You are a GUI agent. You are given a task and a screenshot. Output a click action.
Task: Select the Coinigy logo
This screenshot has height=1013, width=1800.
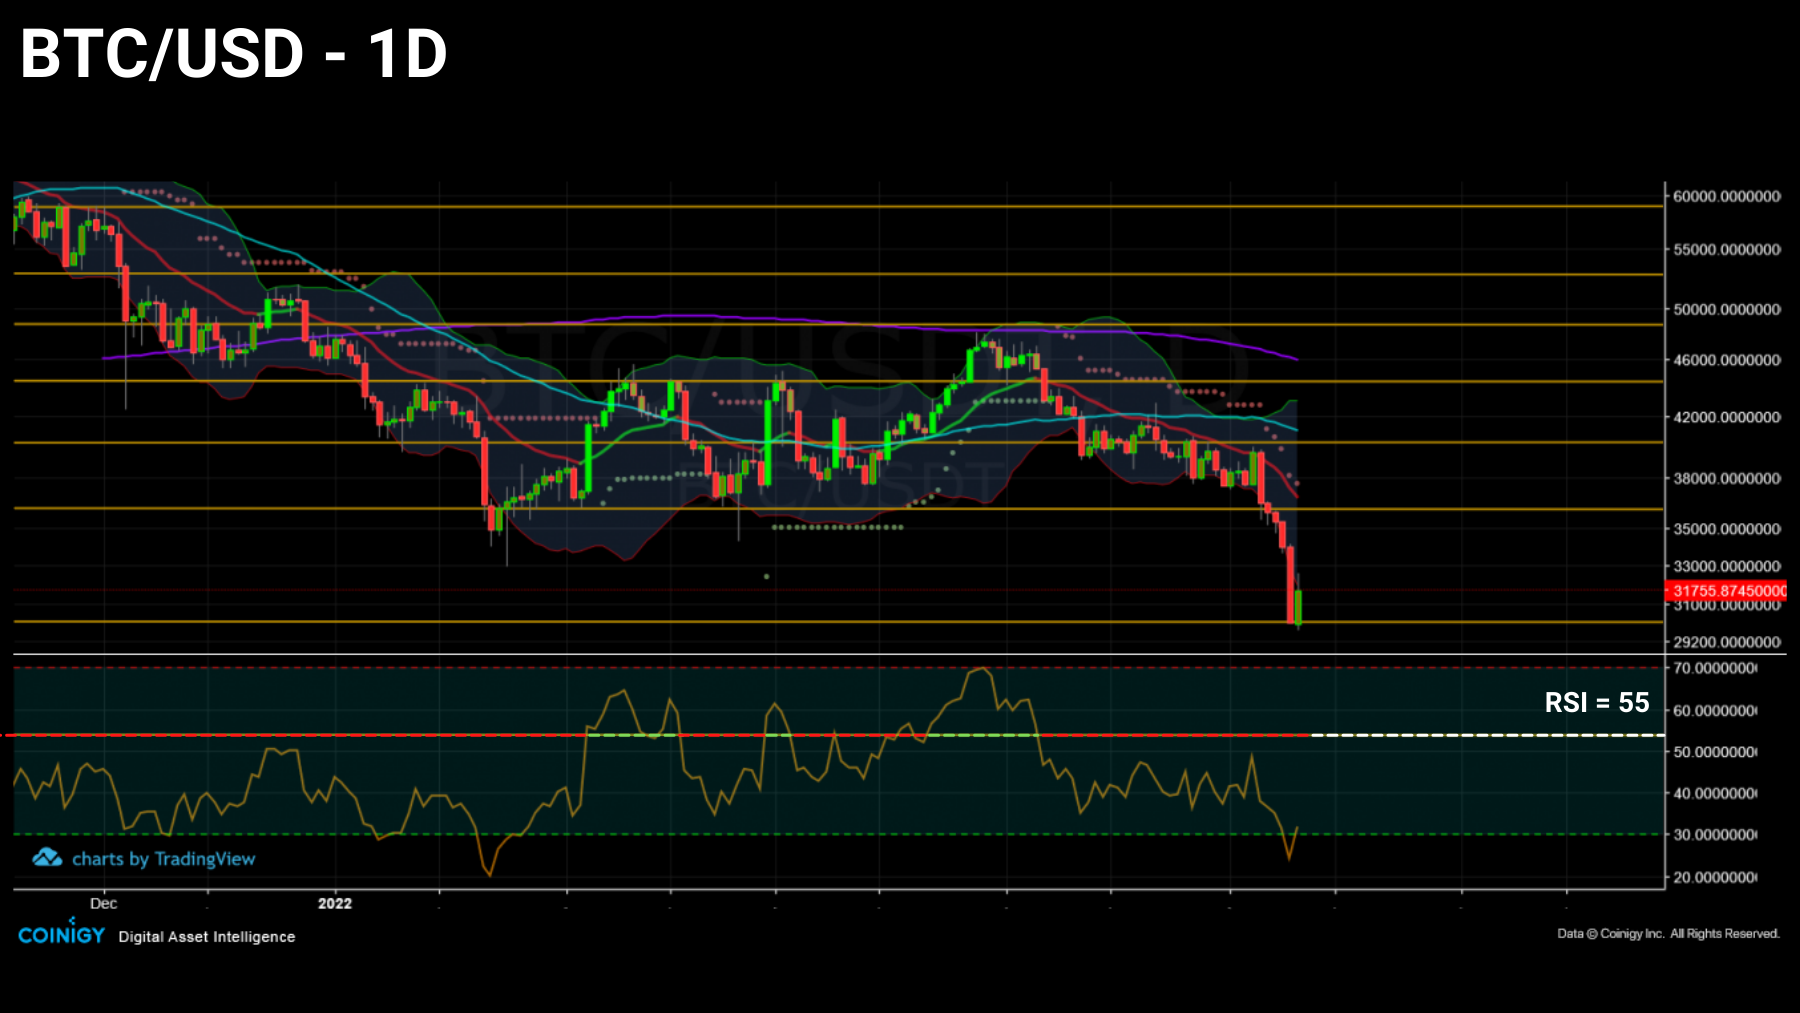[x=60, y=936]
